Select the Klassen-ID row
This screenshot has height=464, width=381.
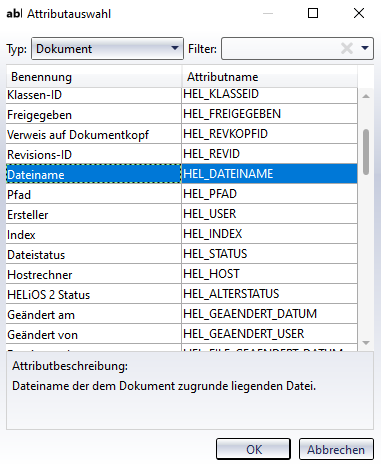coord(182,95)
